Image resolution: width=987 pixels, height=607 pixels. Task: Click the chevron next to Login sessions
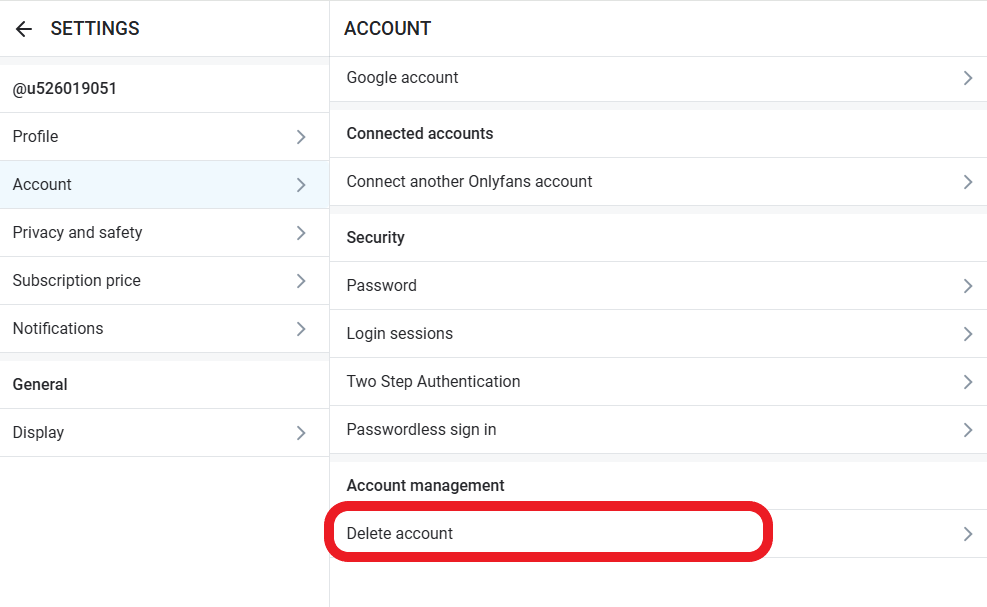[x=966, y=333]
